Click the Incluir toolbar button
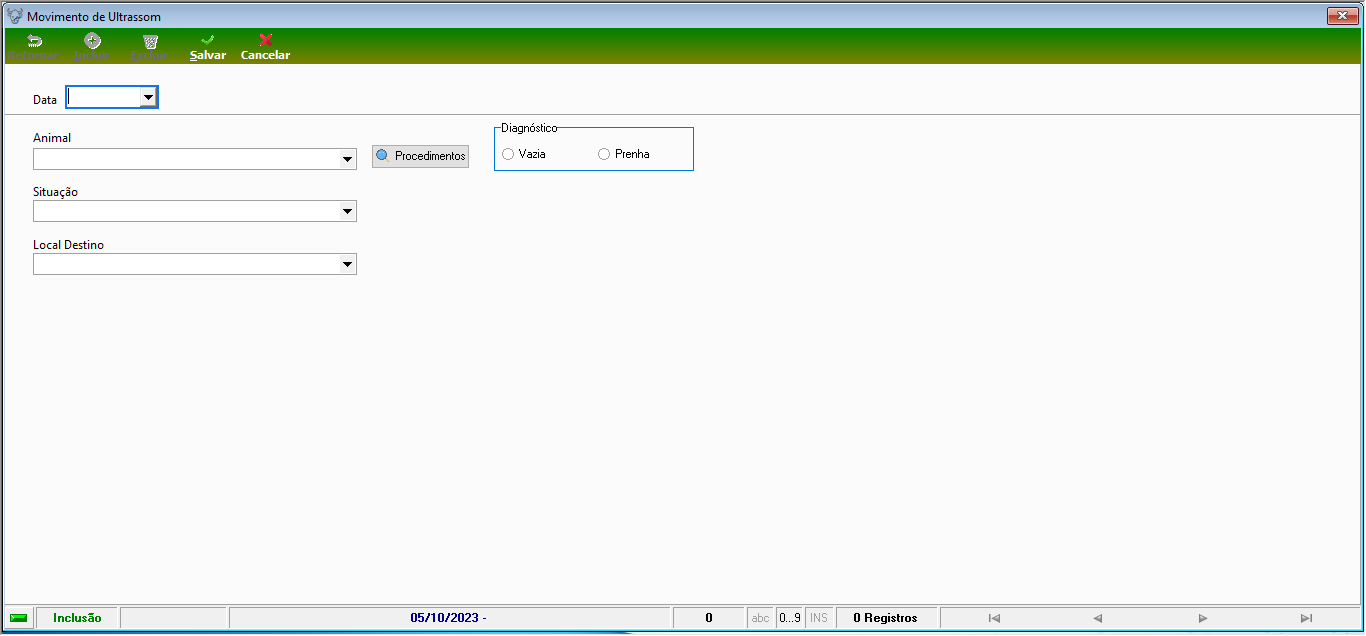 click(x=92, y=47)
